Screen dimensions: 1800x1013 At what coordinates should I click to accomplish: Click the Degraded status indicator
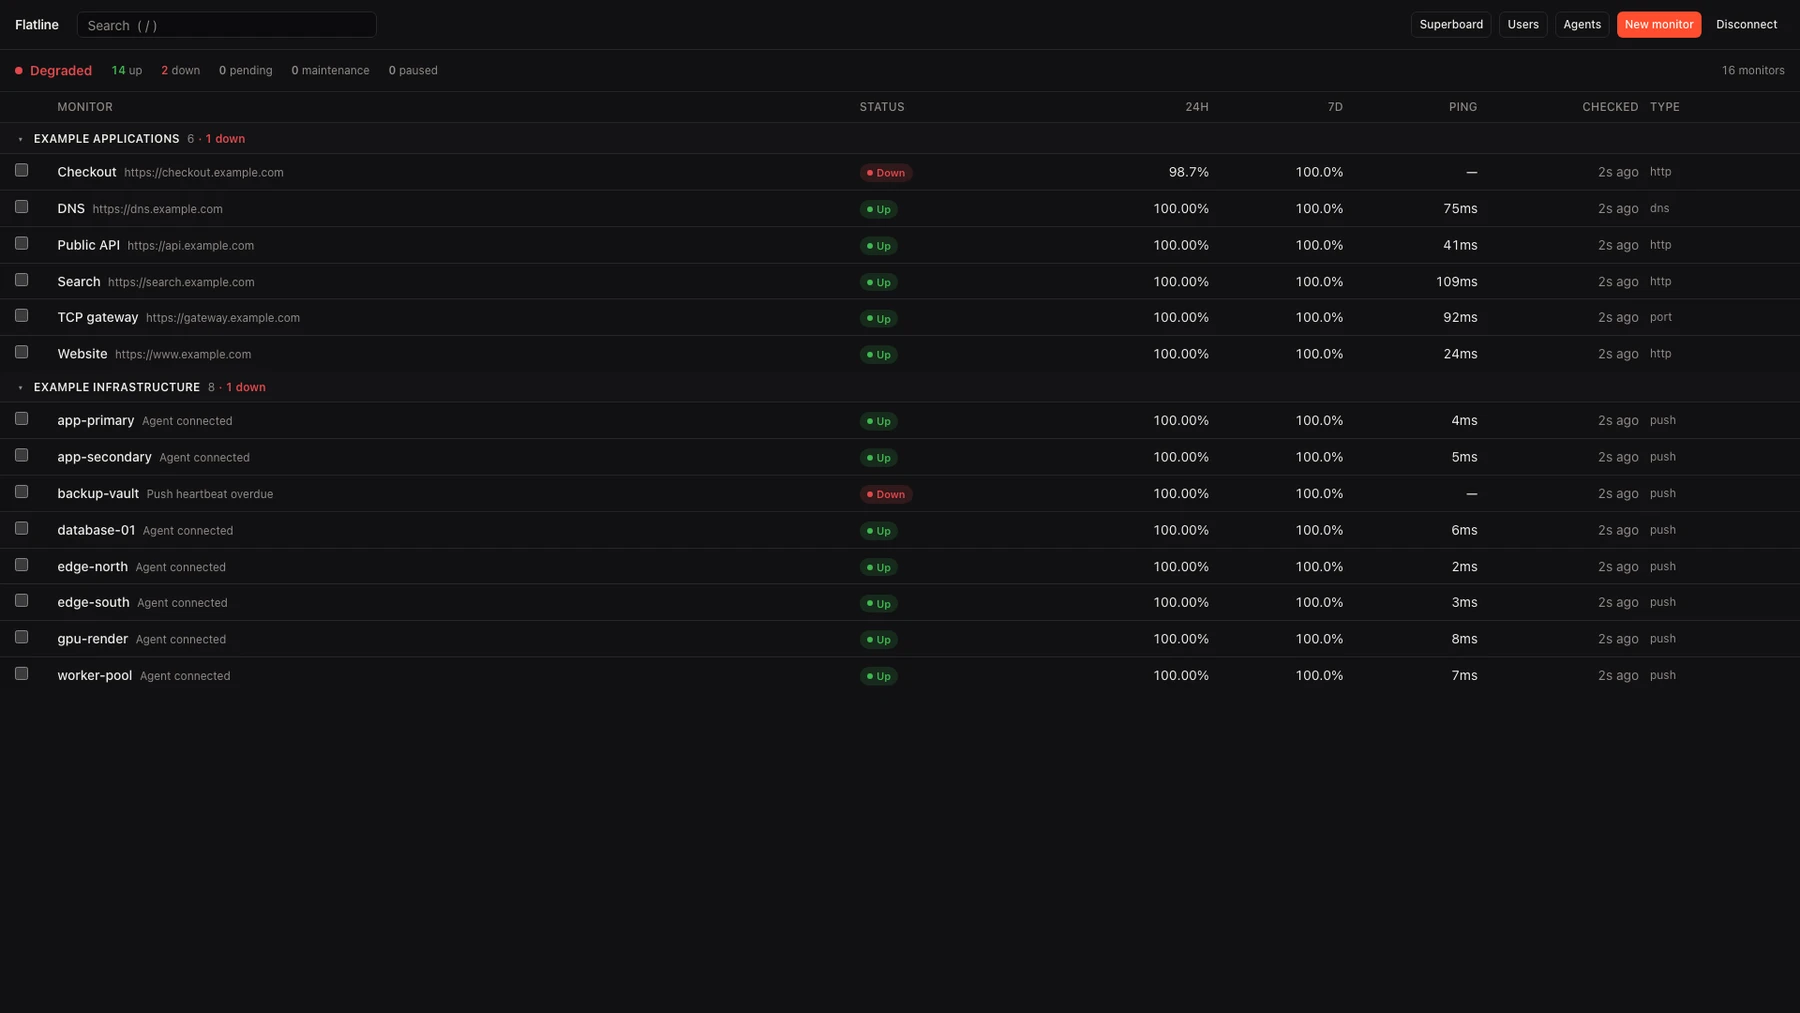(x=53, y=70)
